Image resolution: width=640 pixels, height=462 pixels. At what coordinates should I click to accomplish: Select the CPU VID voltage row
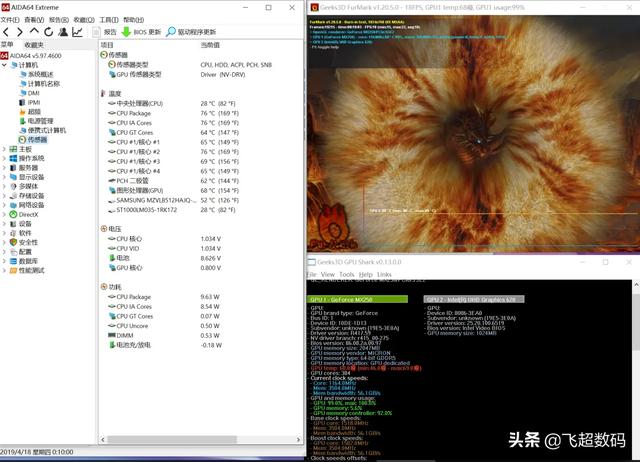click(164, 249)
